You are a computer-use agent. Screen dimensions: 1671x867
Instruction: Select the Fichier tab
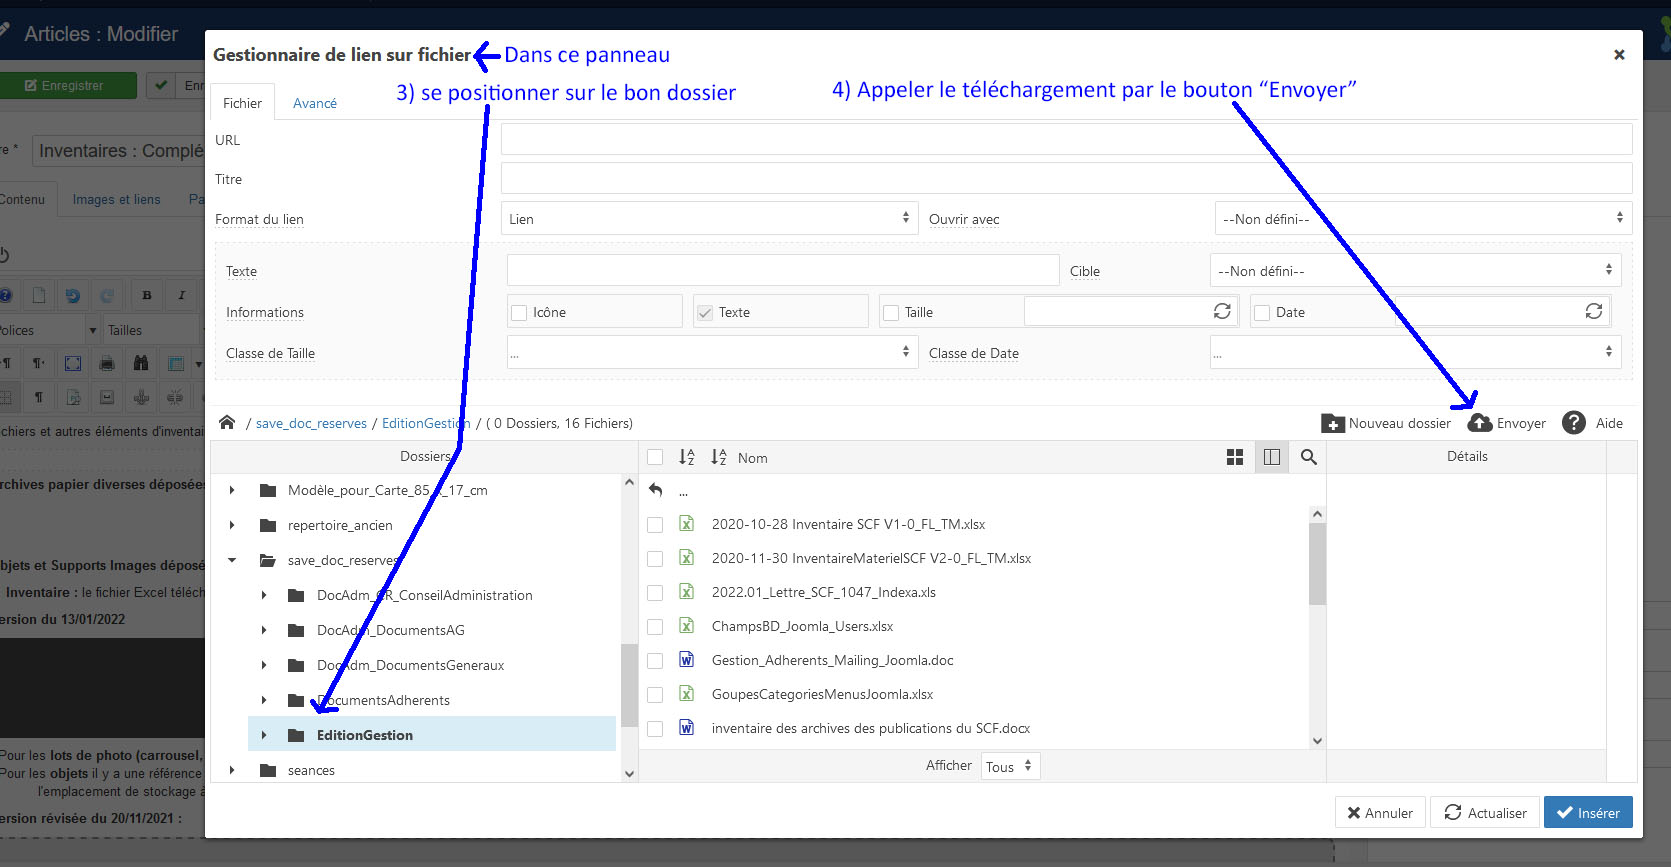click(242, 103)
